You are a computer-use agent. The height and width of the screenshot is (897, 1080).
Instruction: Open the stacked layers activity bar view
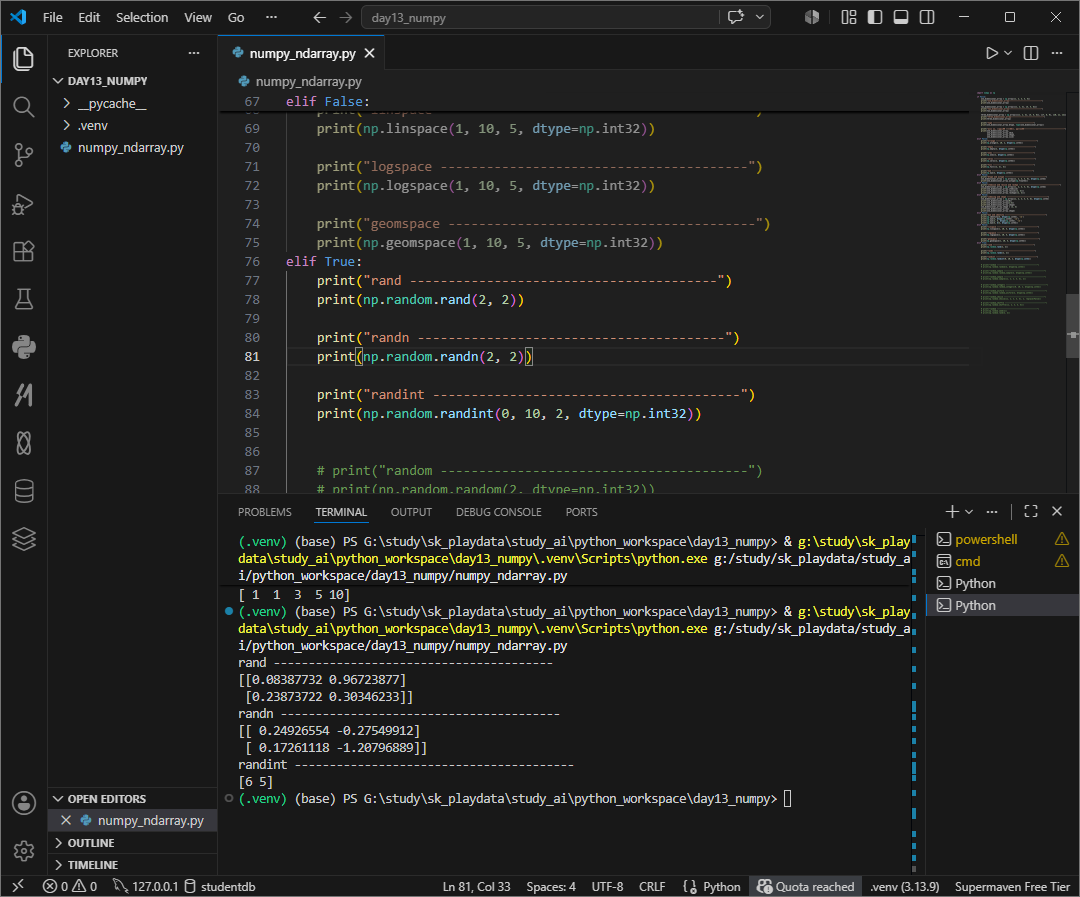(x=23, y=539)
